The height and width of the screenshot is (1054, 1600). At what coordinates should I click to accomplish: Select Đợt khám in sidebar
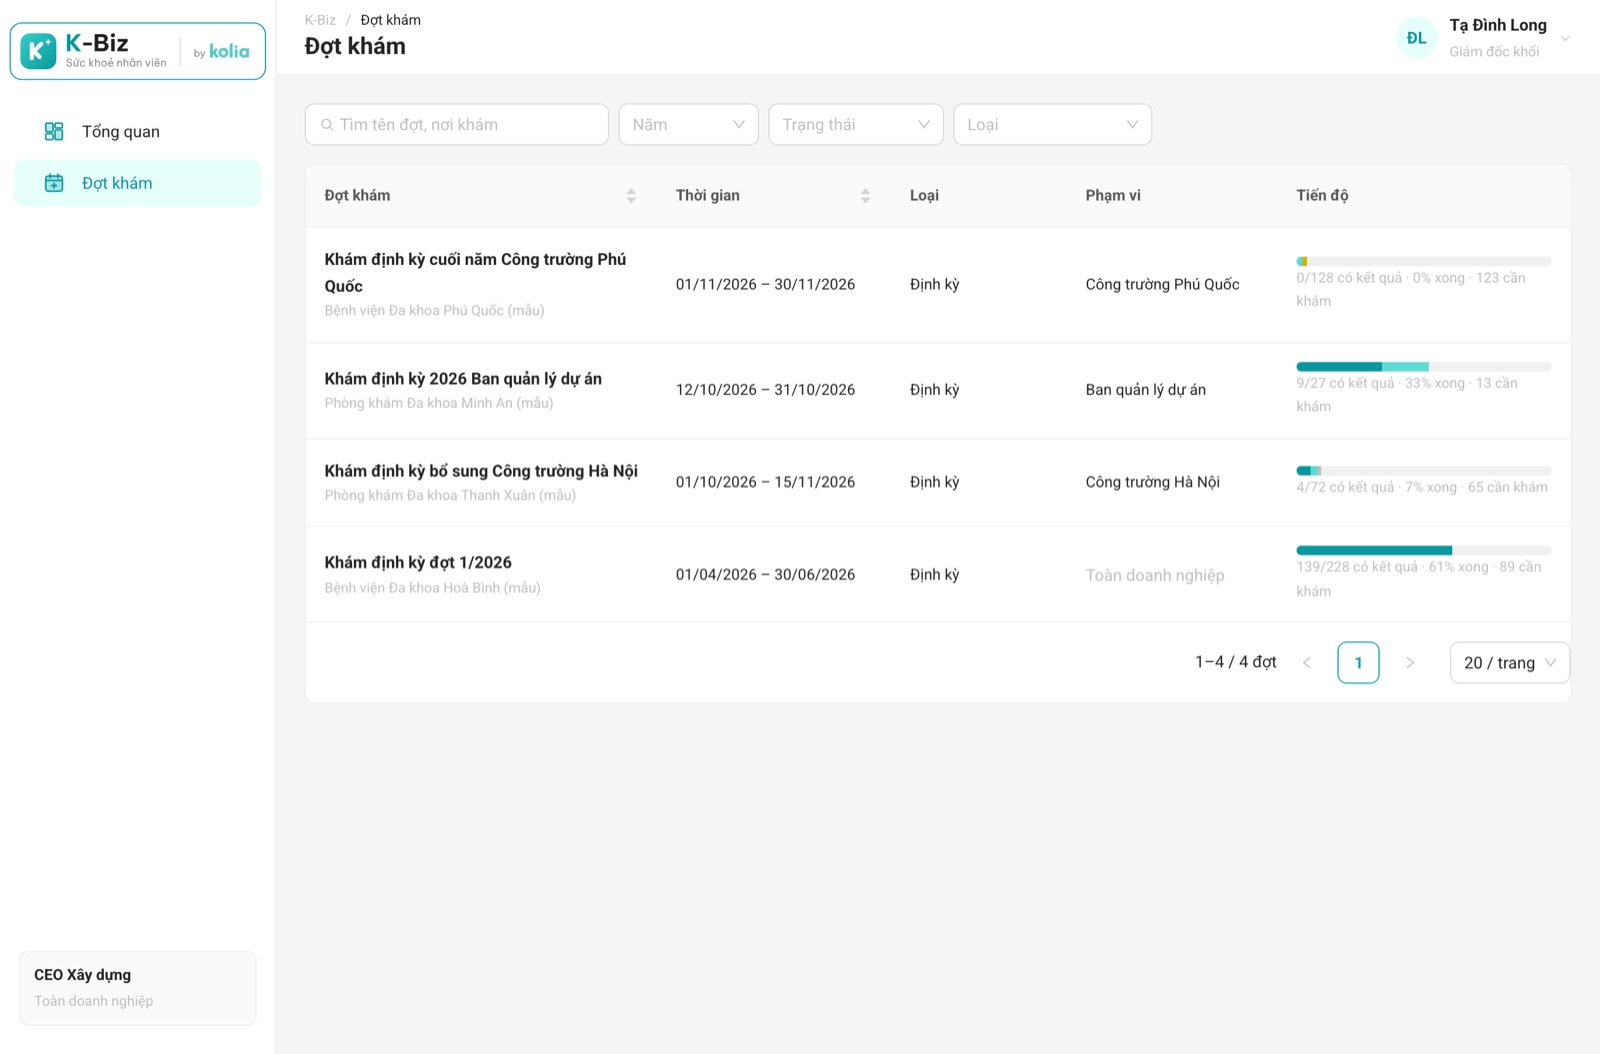(138, 183)
